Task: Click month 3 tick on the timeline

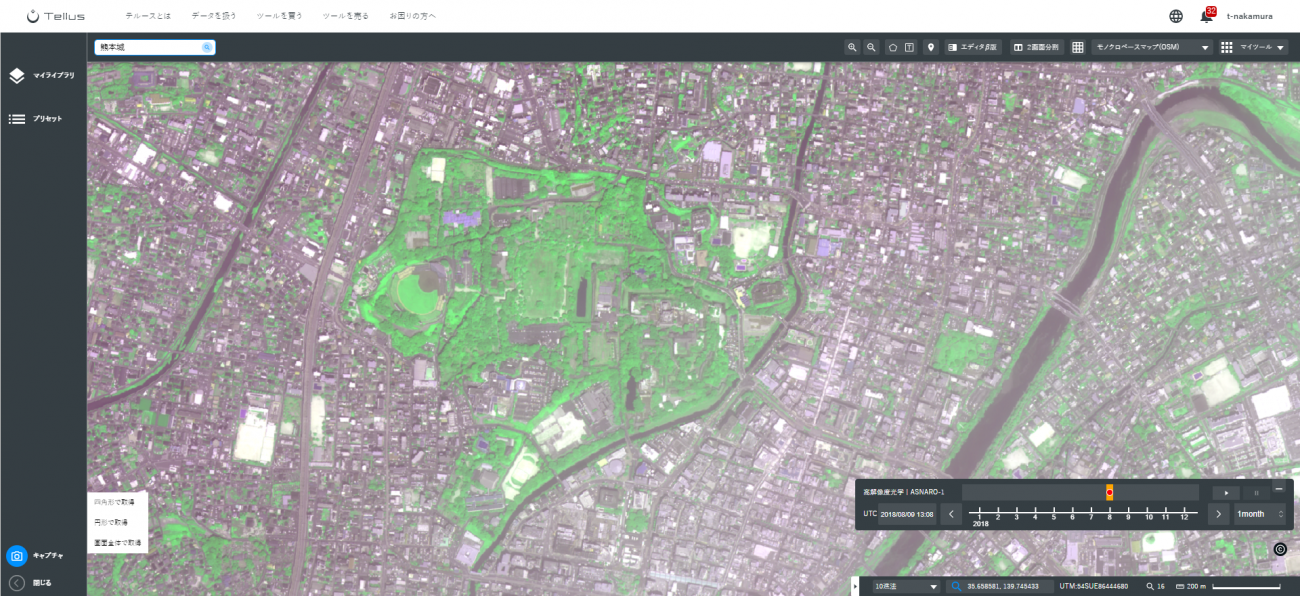Action: point(1017,516)
